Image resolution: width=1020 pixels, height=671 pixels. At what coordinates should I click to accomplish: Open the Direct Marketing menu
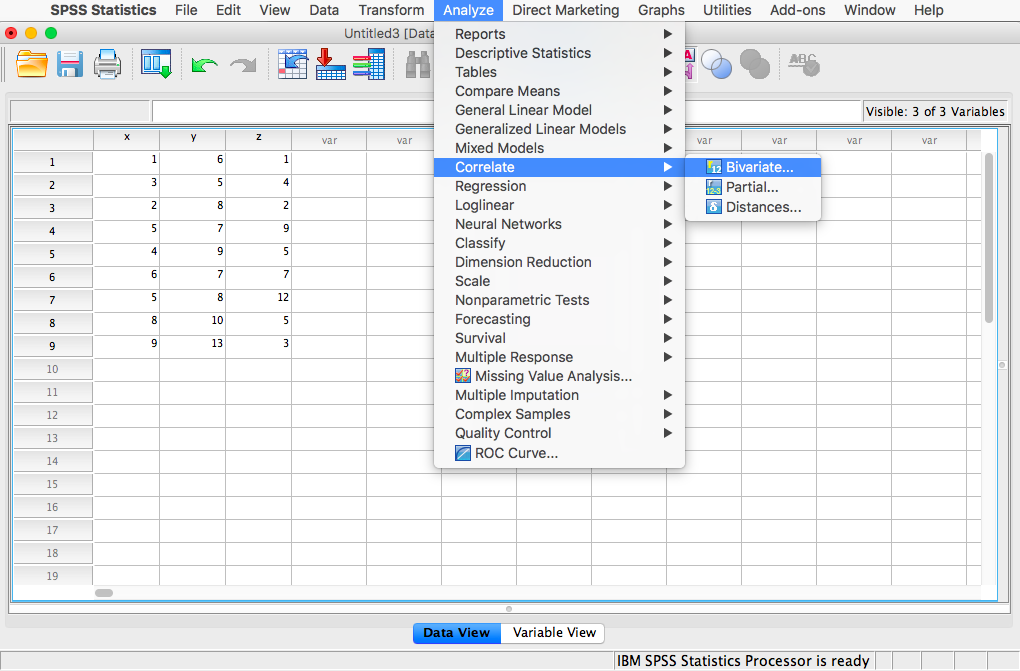pyautogui.click(x=566, y=10)
